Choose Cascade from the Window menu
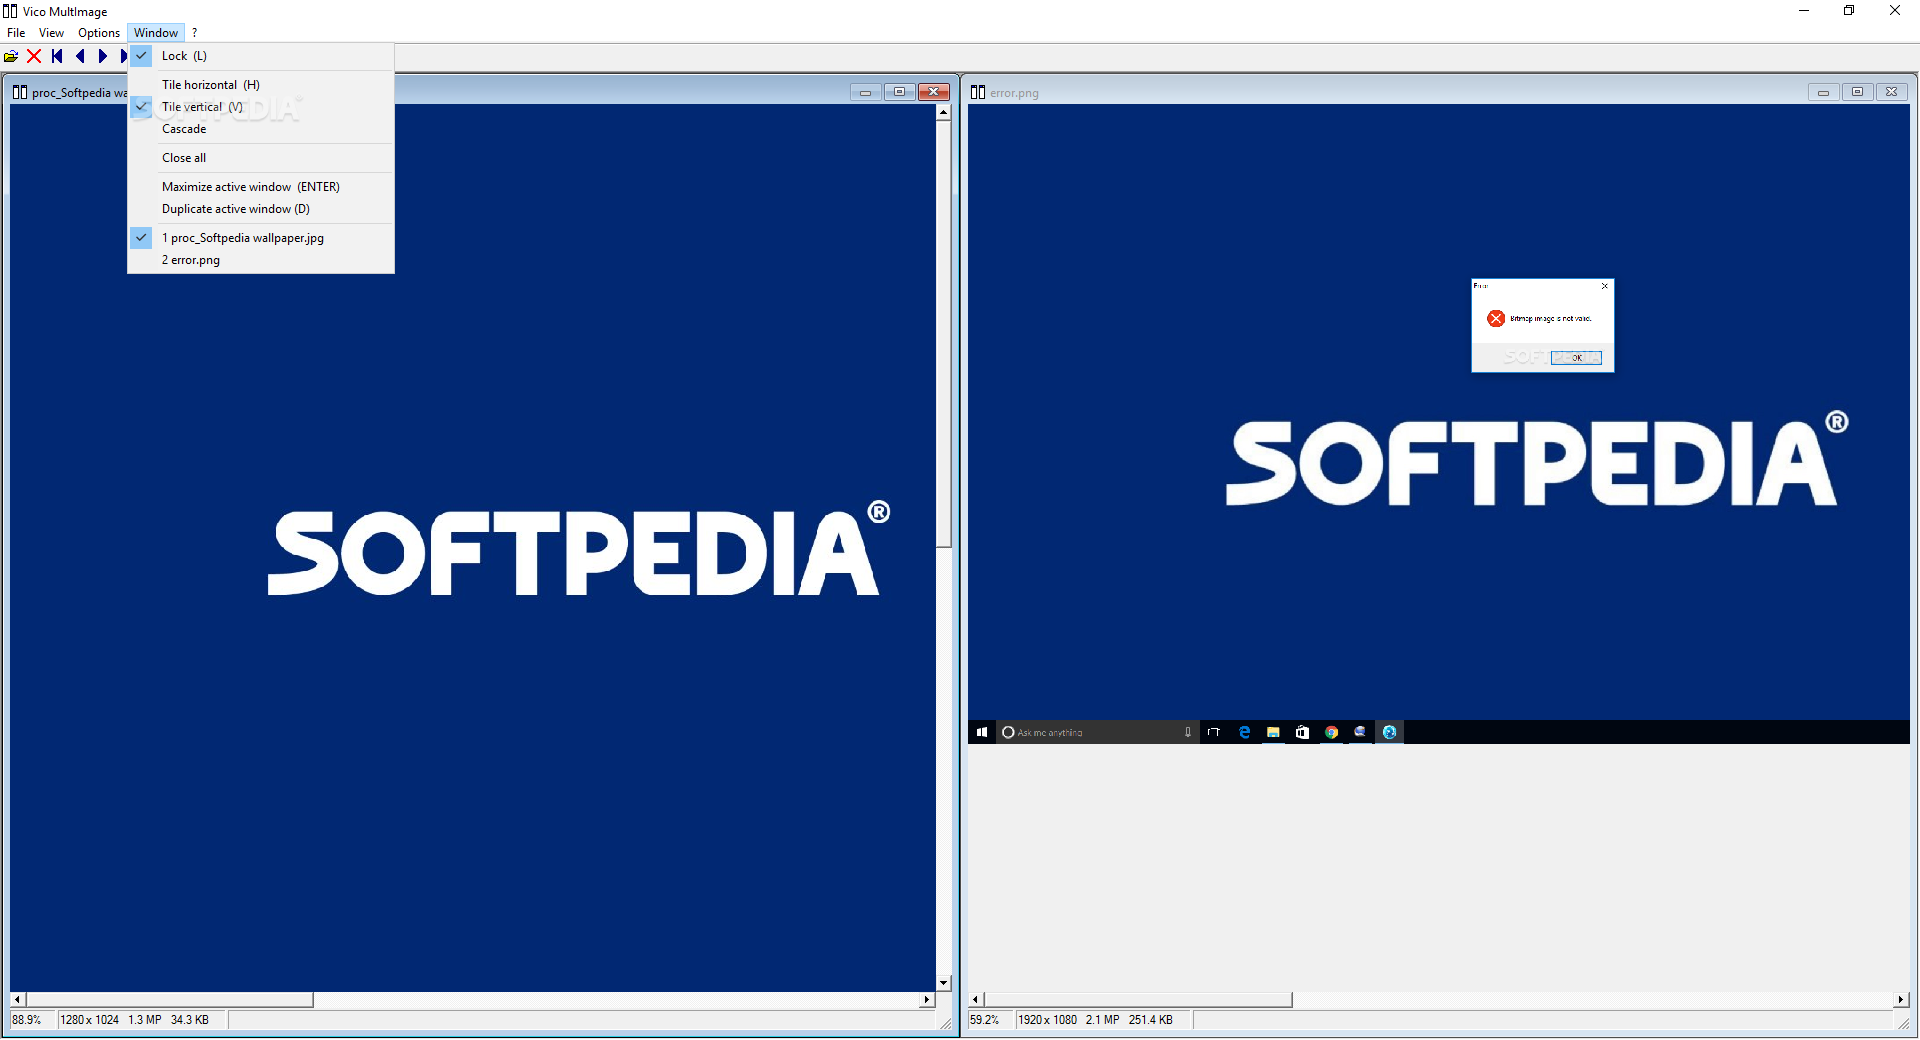The image size is (1920, 1040). (261, 129)
